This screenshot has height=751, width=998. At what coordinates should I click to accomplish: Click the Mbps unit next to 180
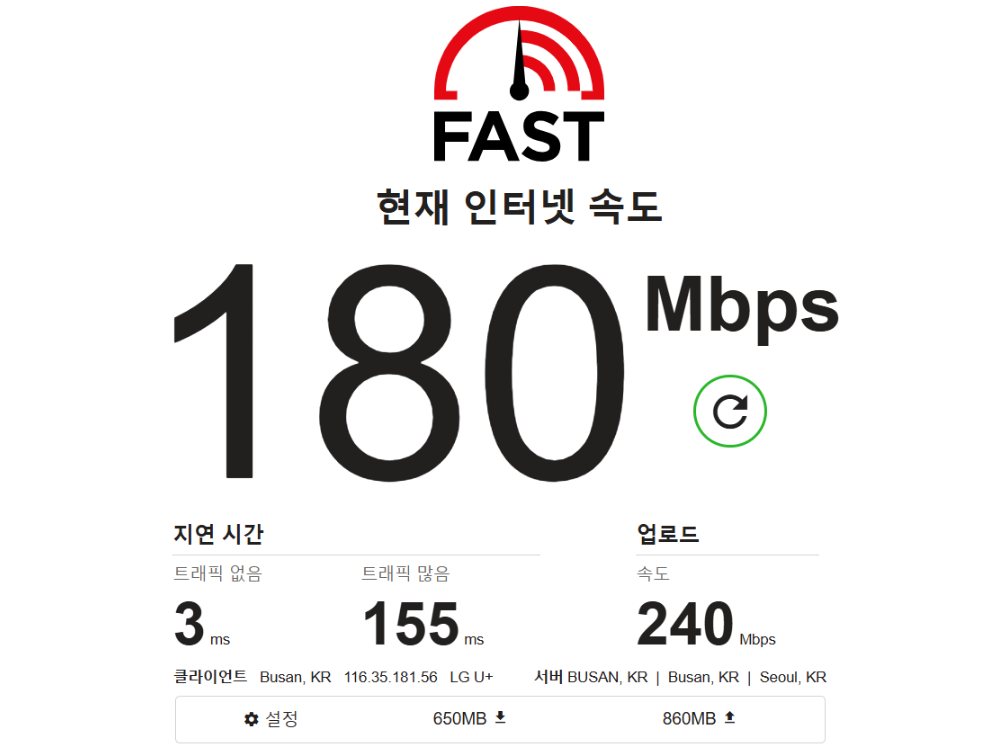(742, 307)
